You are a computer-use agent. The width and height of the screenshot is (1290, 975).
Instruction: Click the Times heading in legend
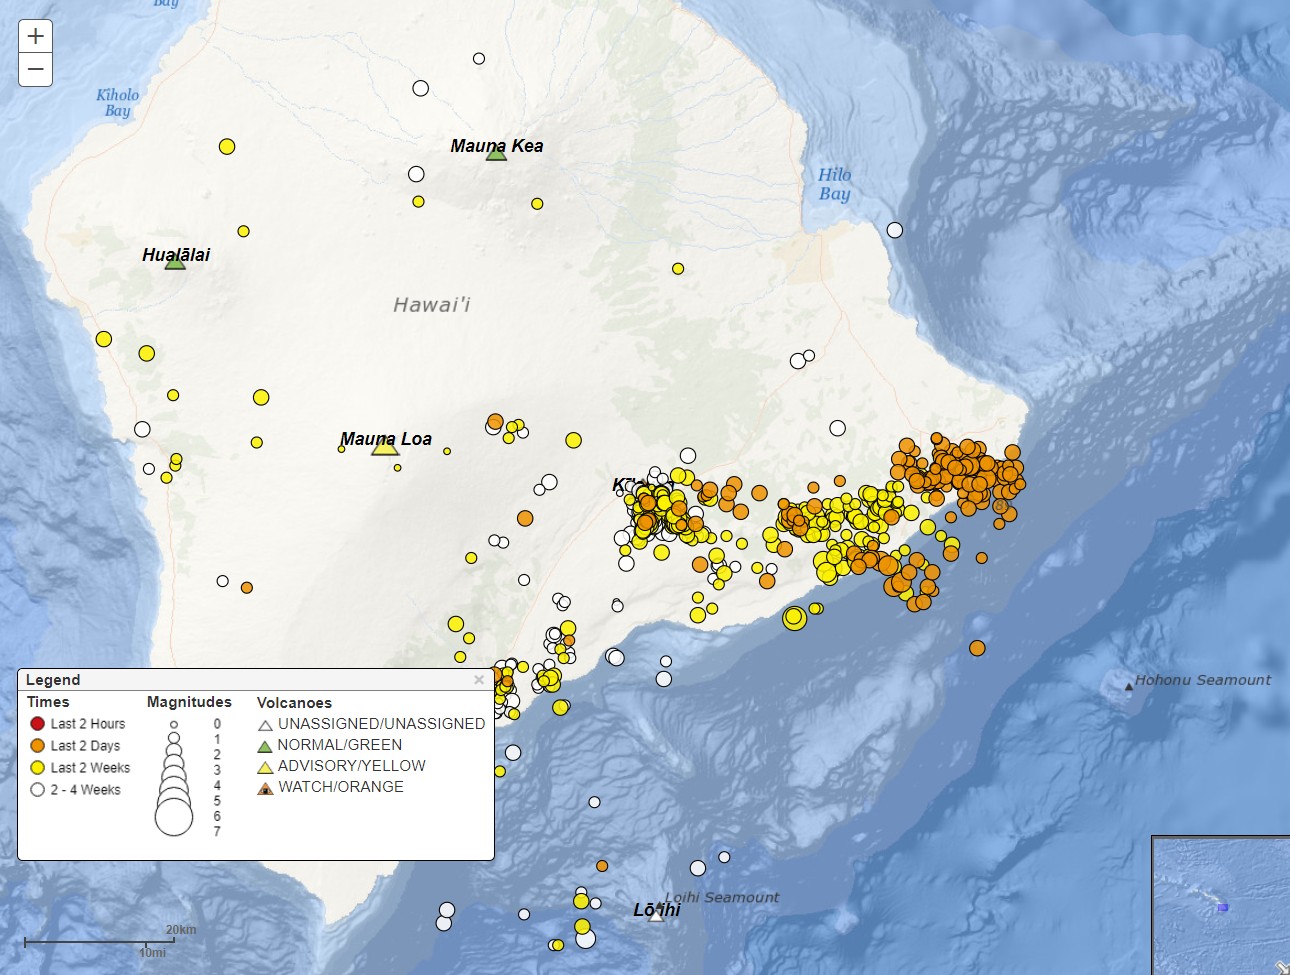point(48,702)
